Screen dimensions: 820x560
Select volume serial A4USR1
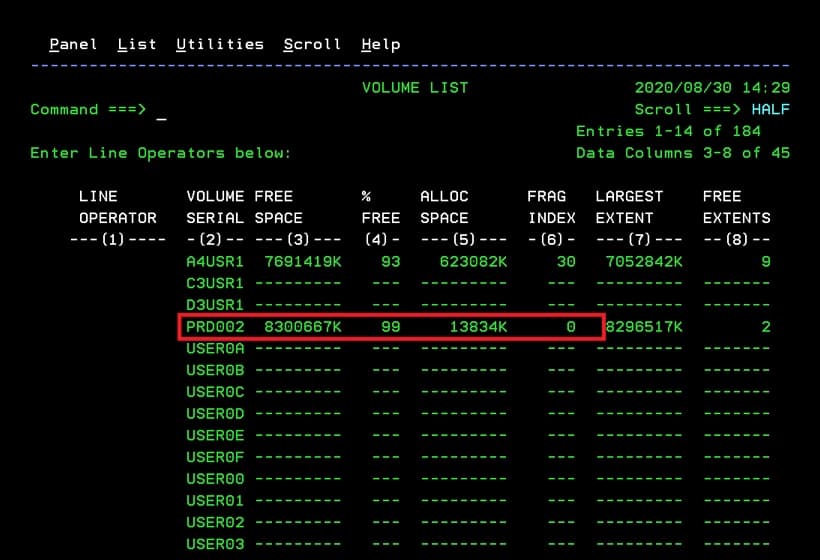[x=214, y=262]
